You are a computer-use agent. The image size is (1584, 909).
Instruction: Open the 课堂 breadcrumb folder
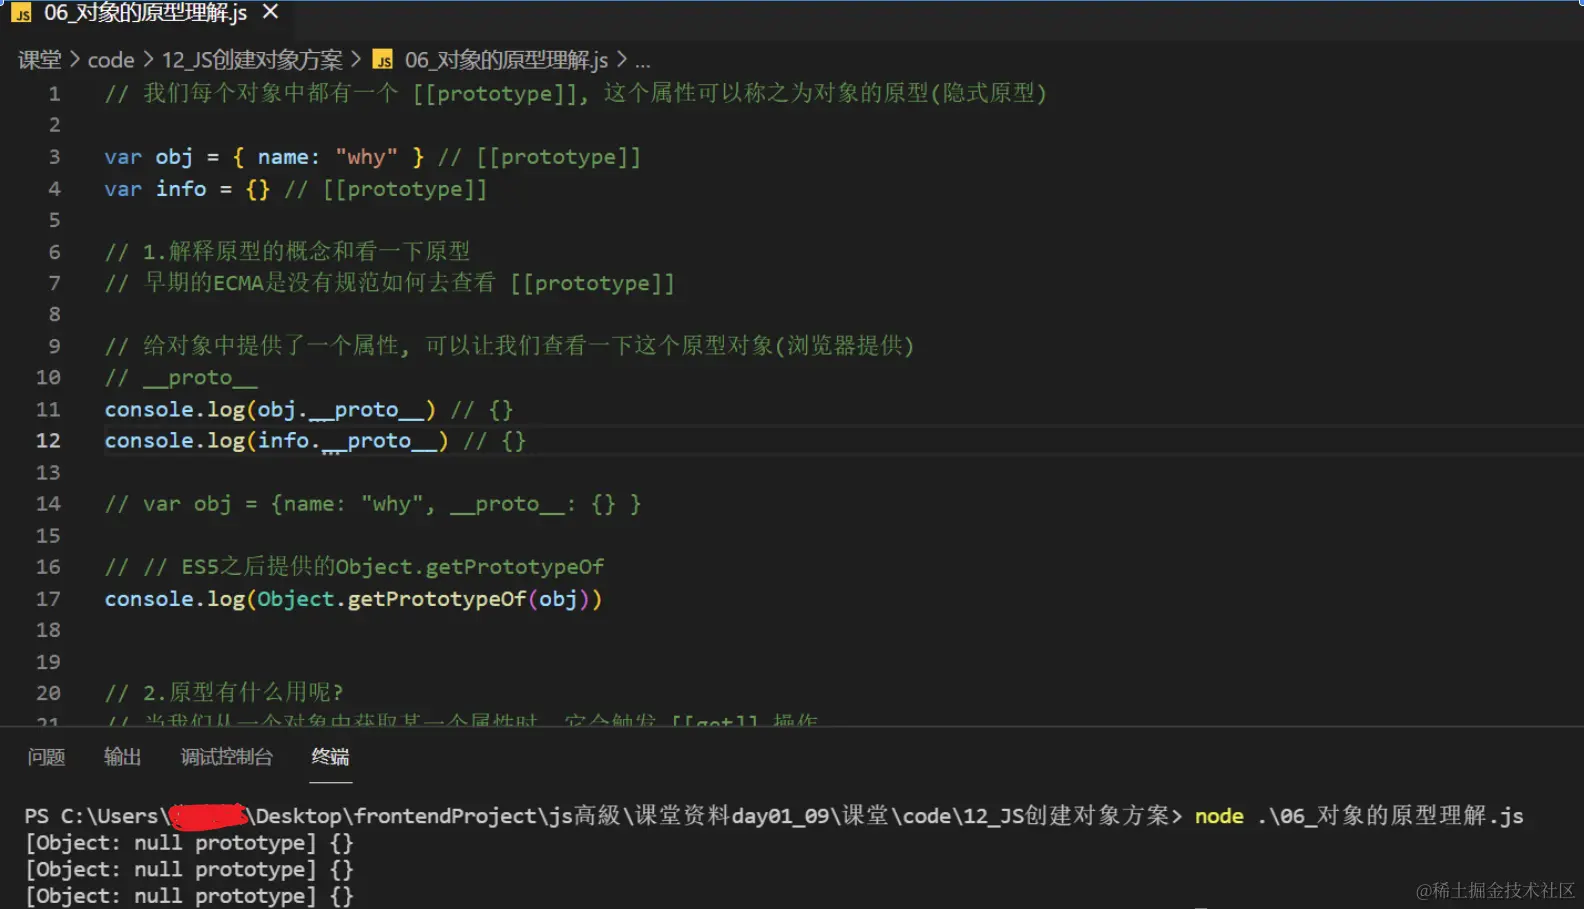(x=40, y=60)
